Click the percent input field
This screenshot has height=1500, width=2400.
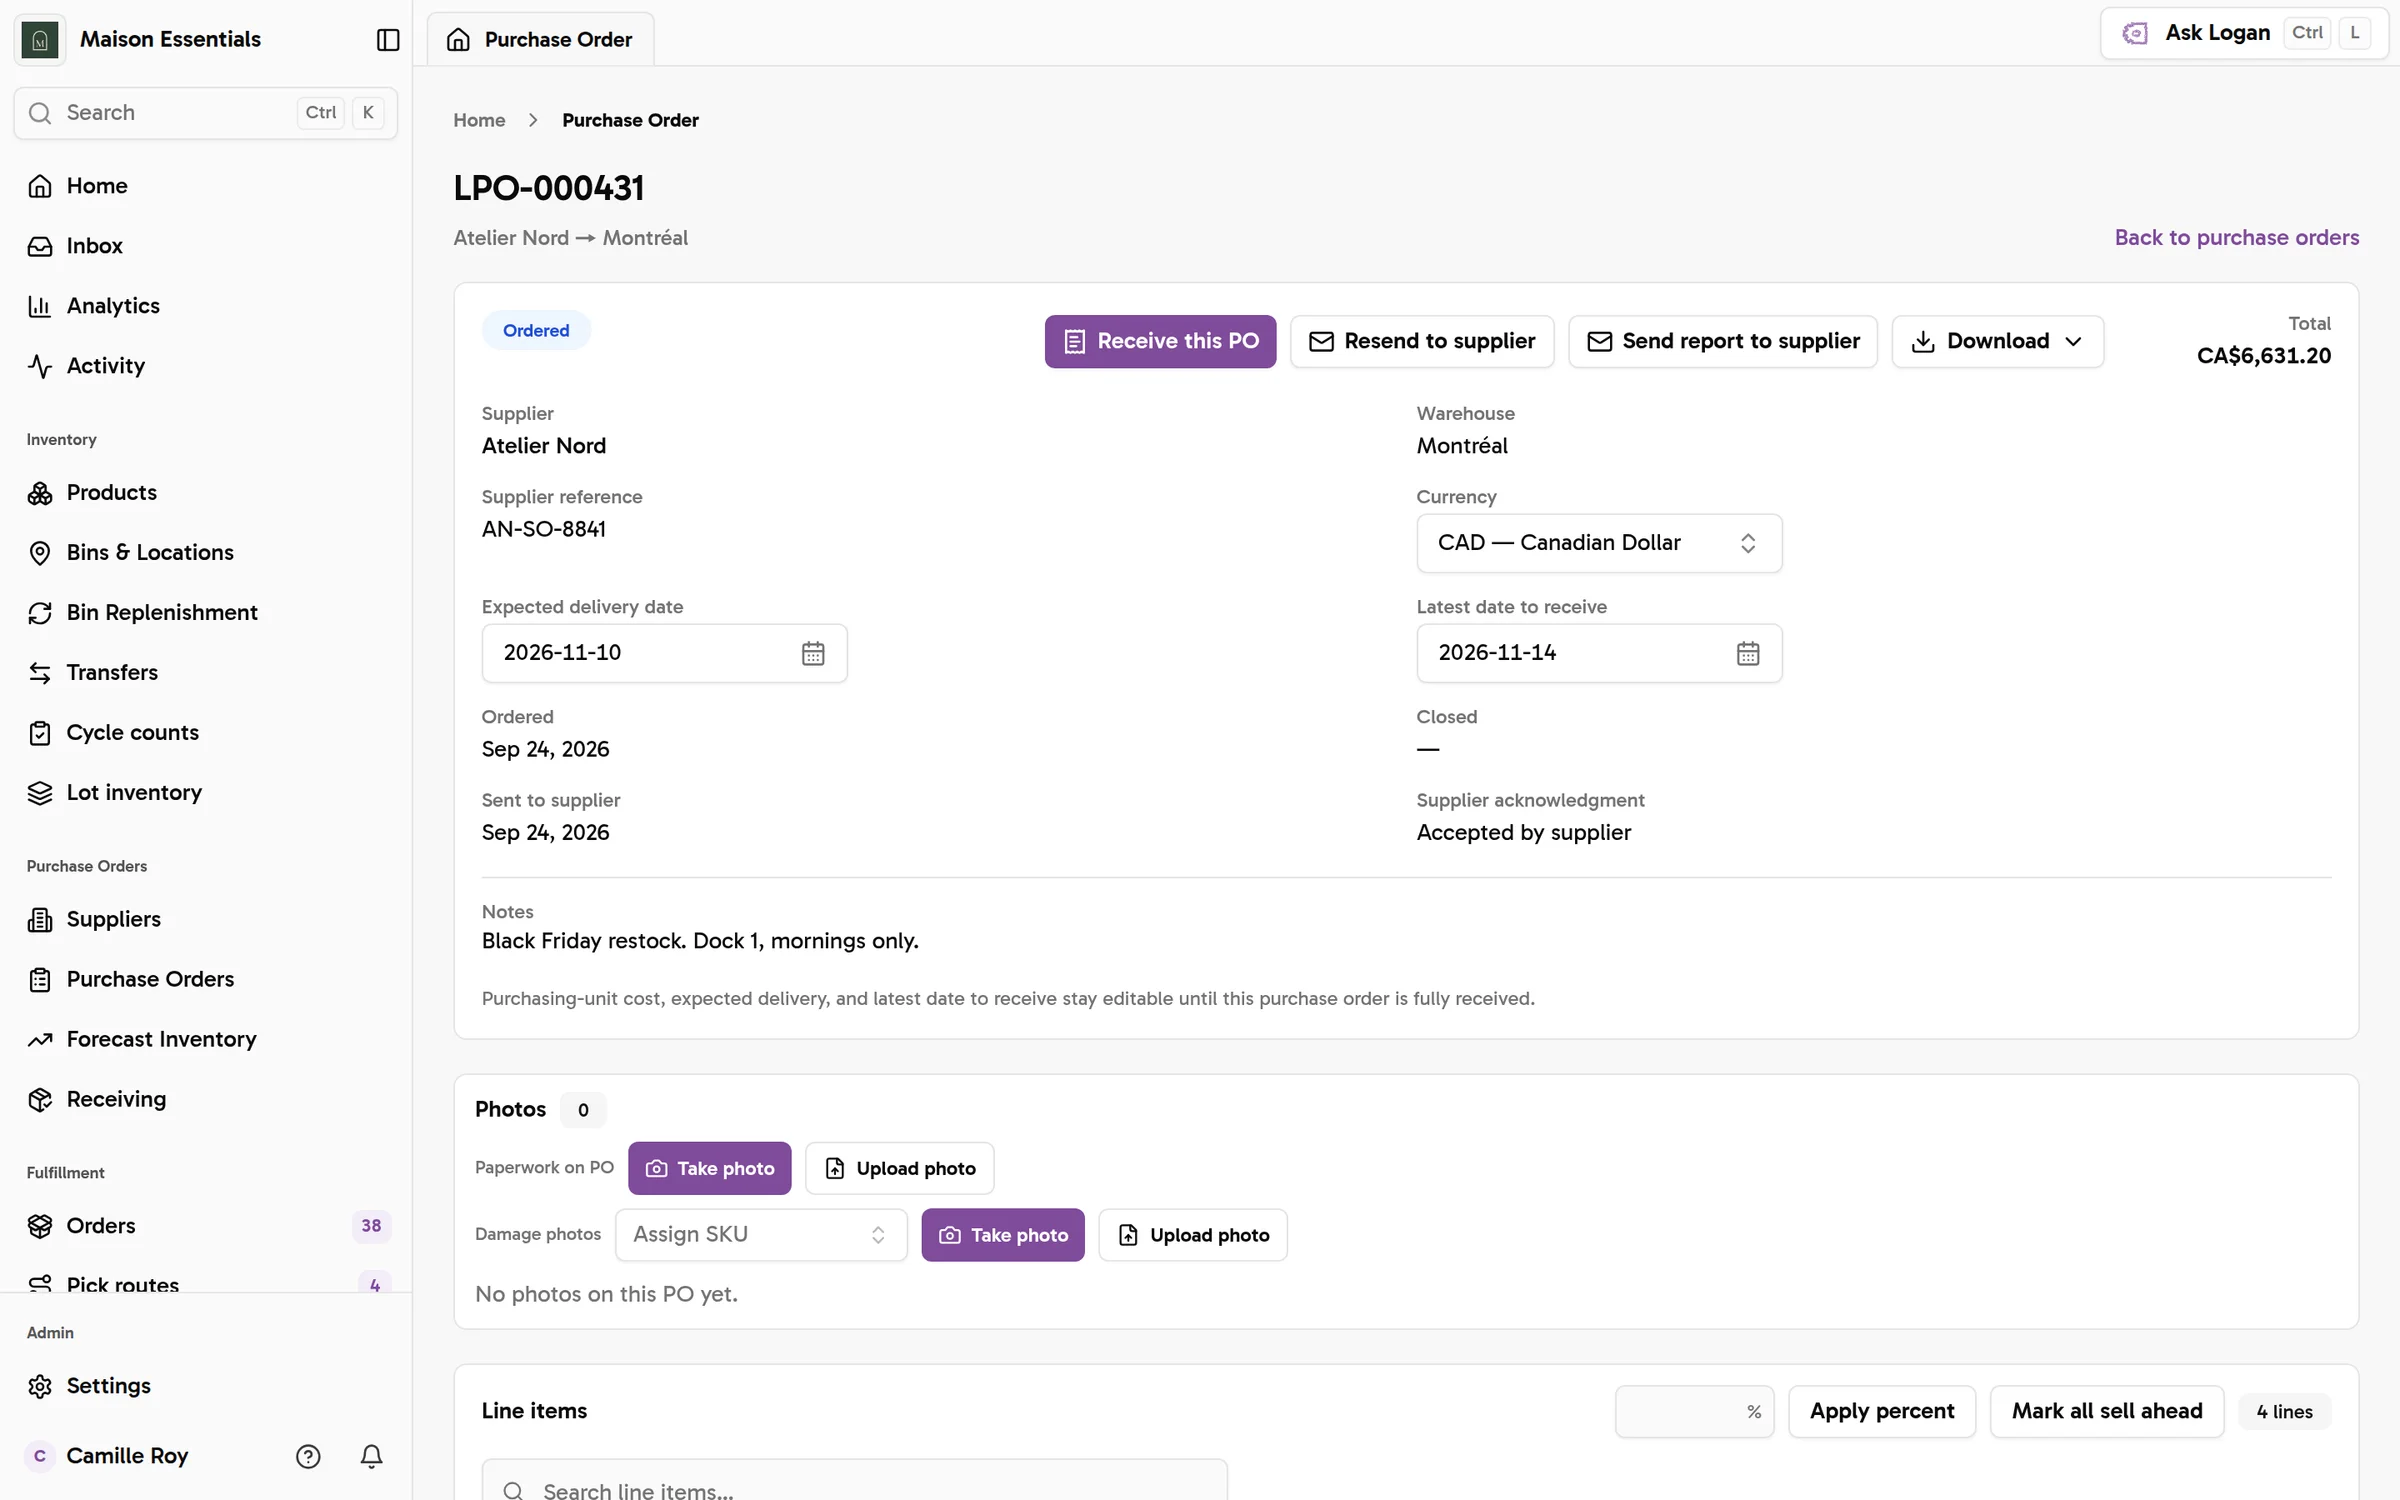[x=1694, y=1411]
